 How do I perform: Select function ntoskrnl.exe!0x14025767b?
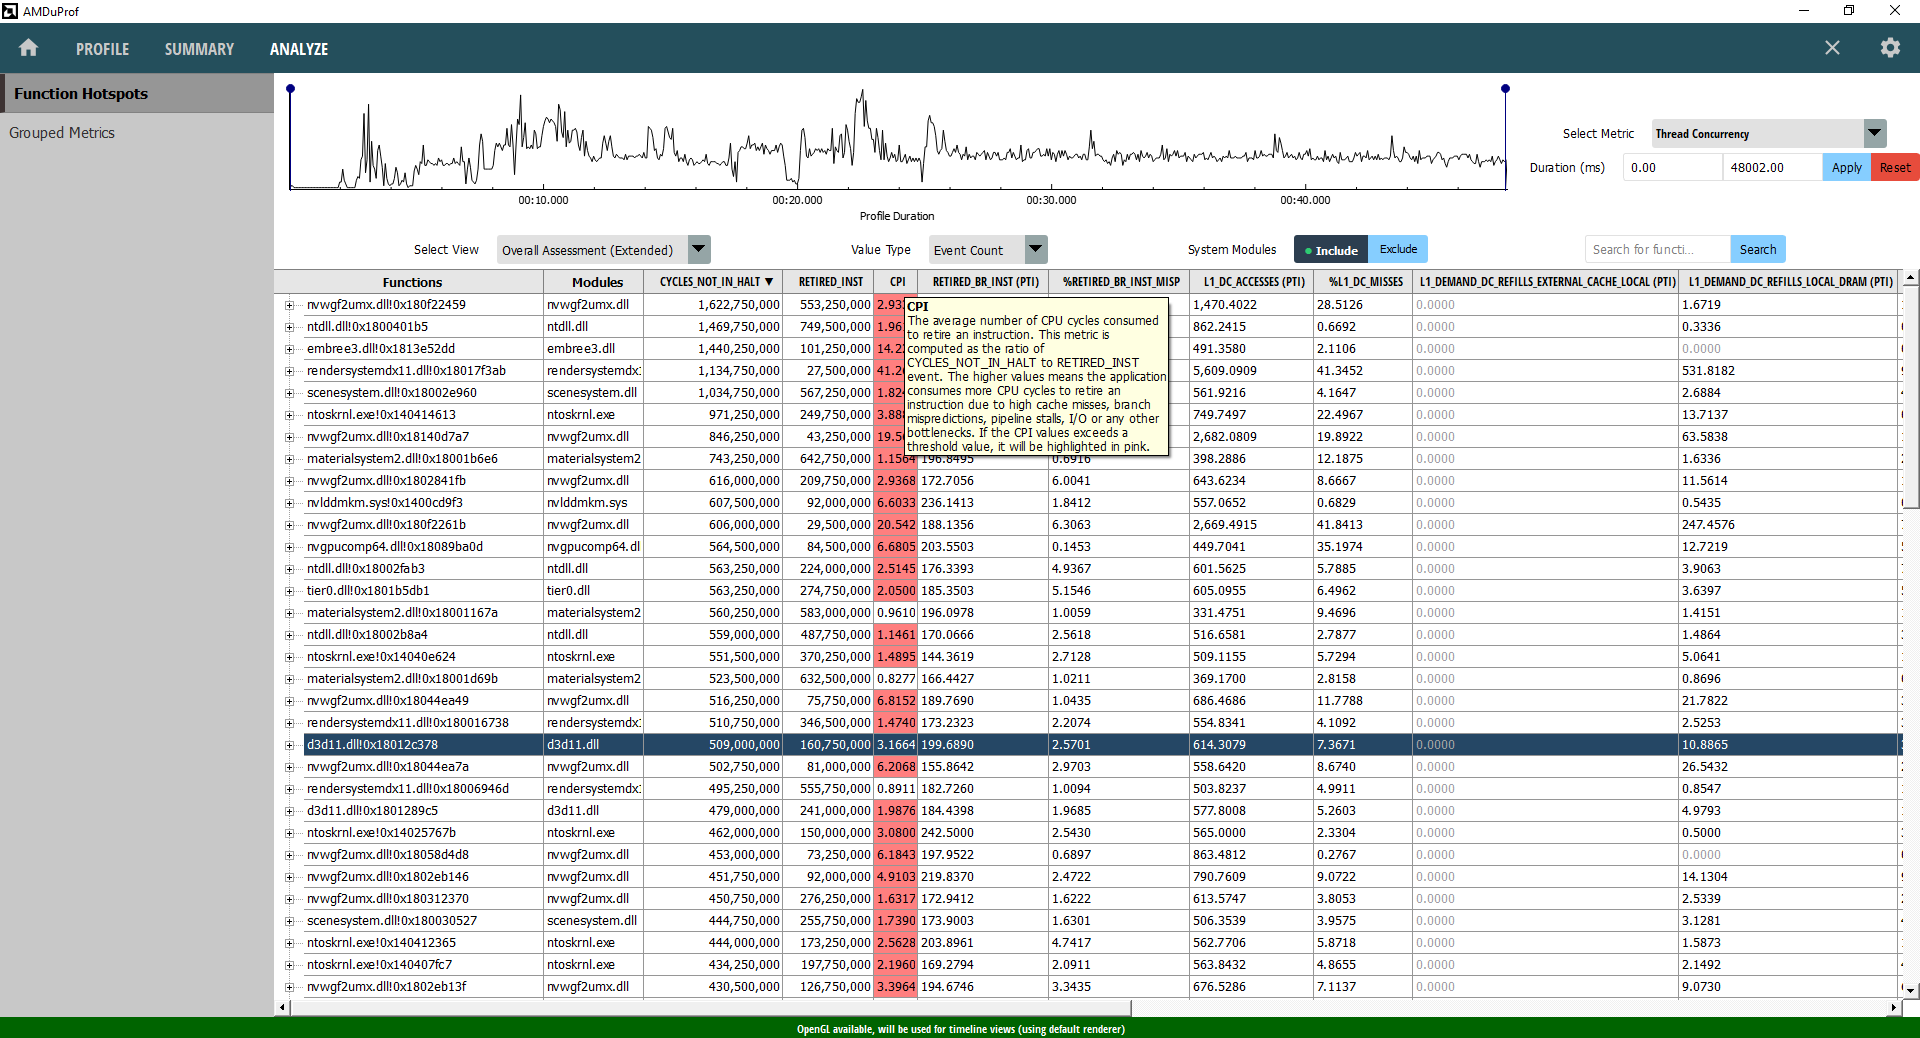[381, 833]
